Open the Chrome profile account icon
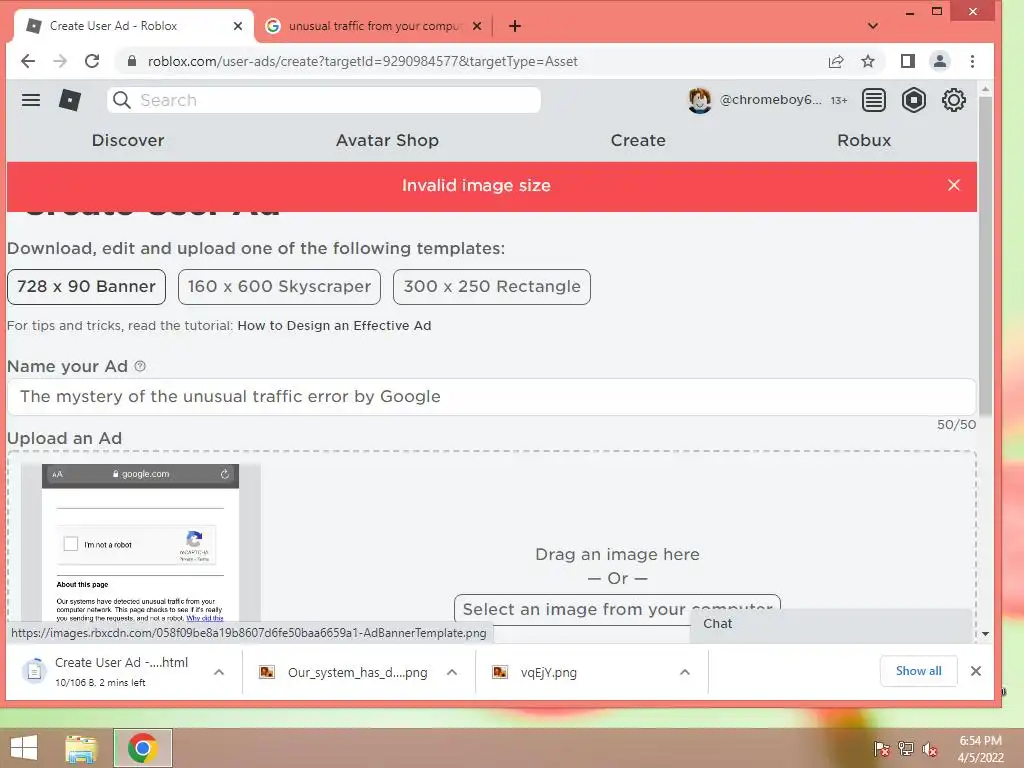 coord(940,61)
